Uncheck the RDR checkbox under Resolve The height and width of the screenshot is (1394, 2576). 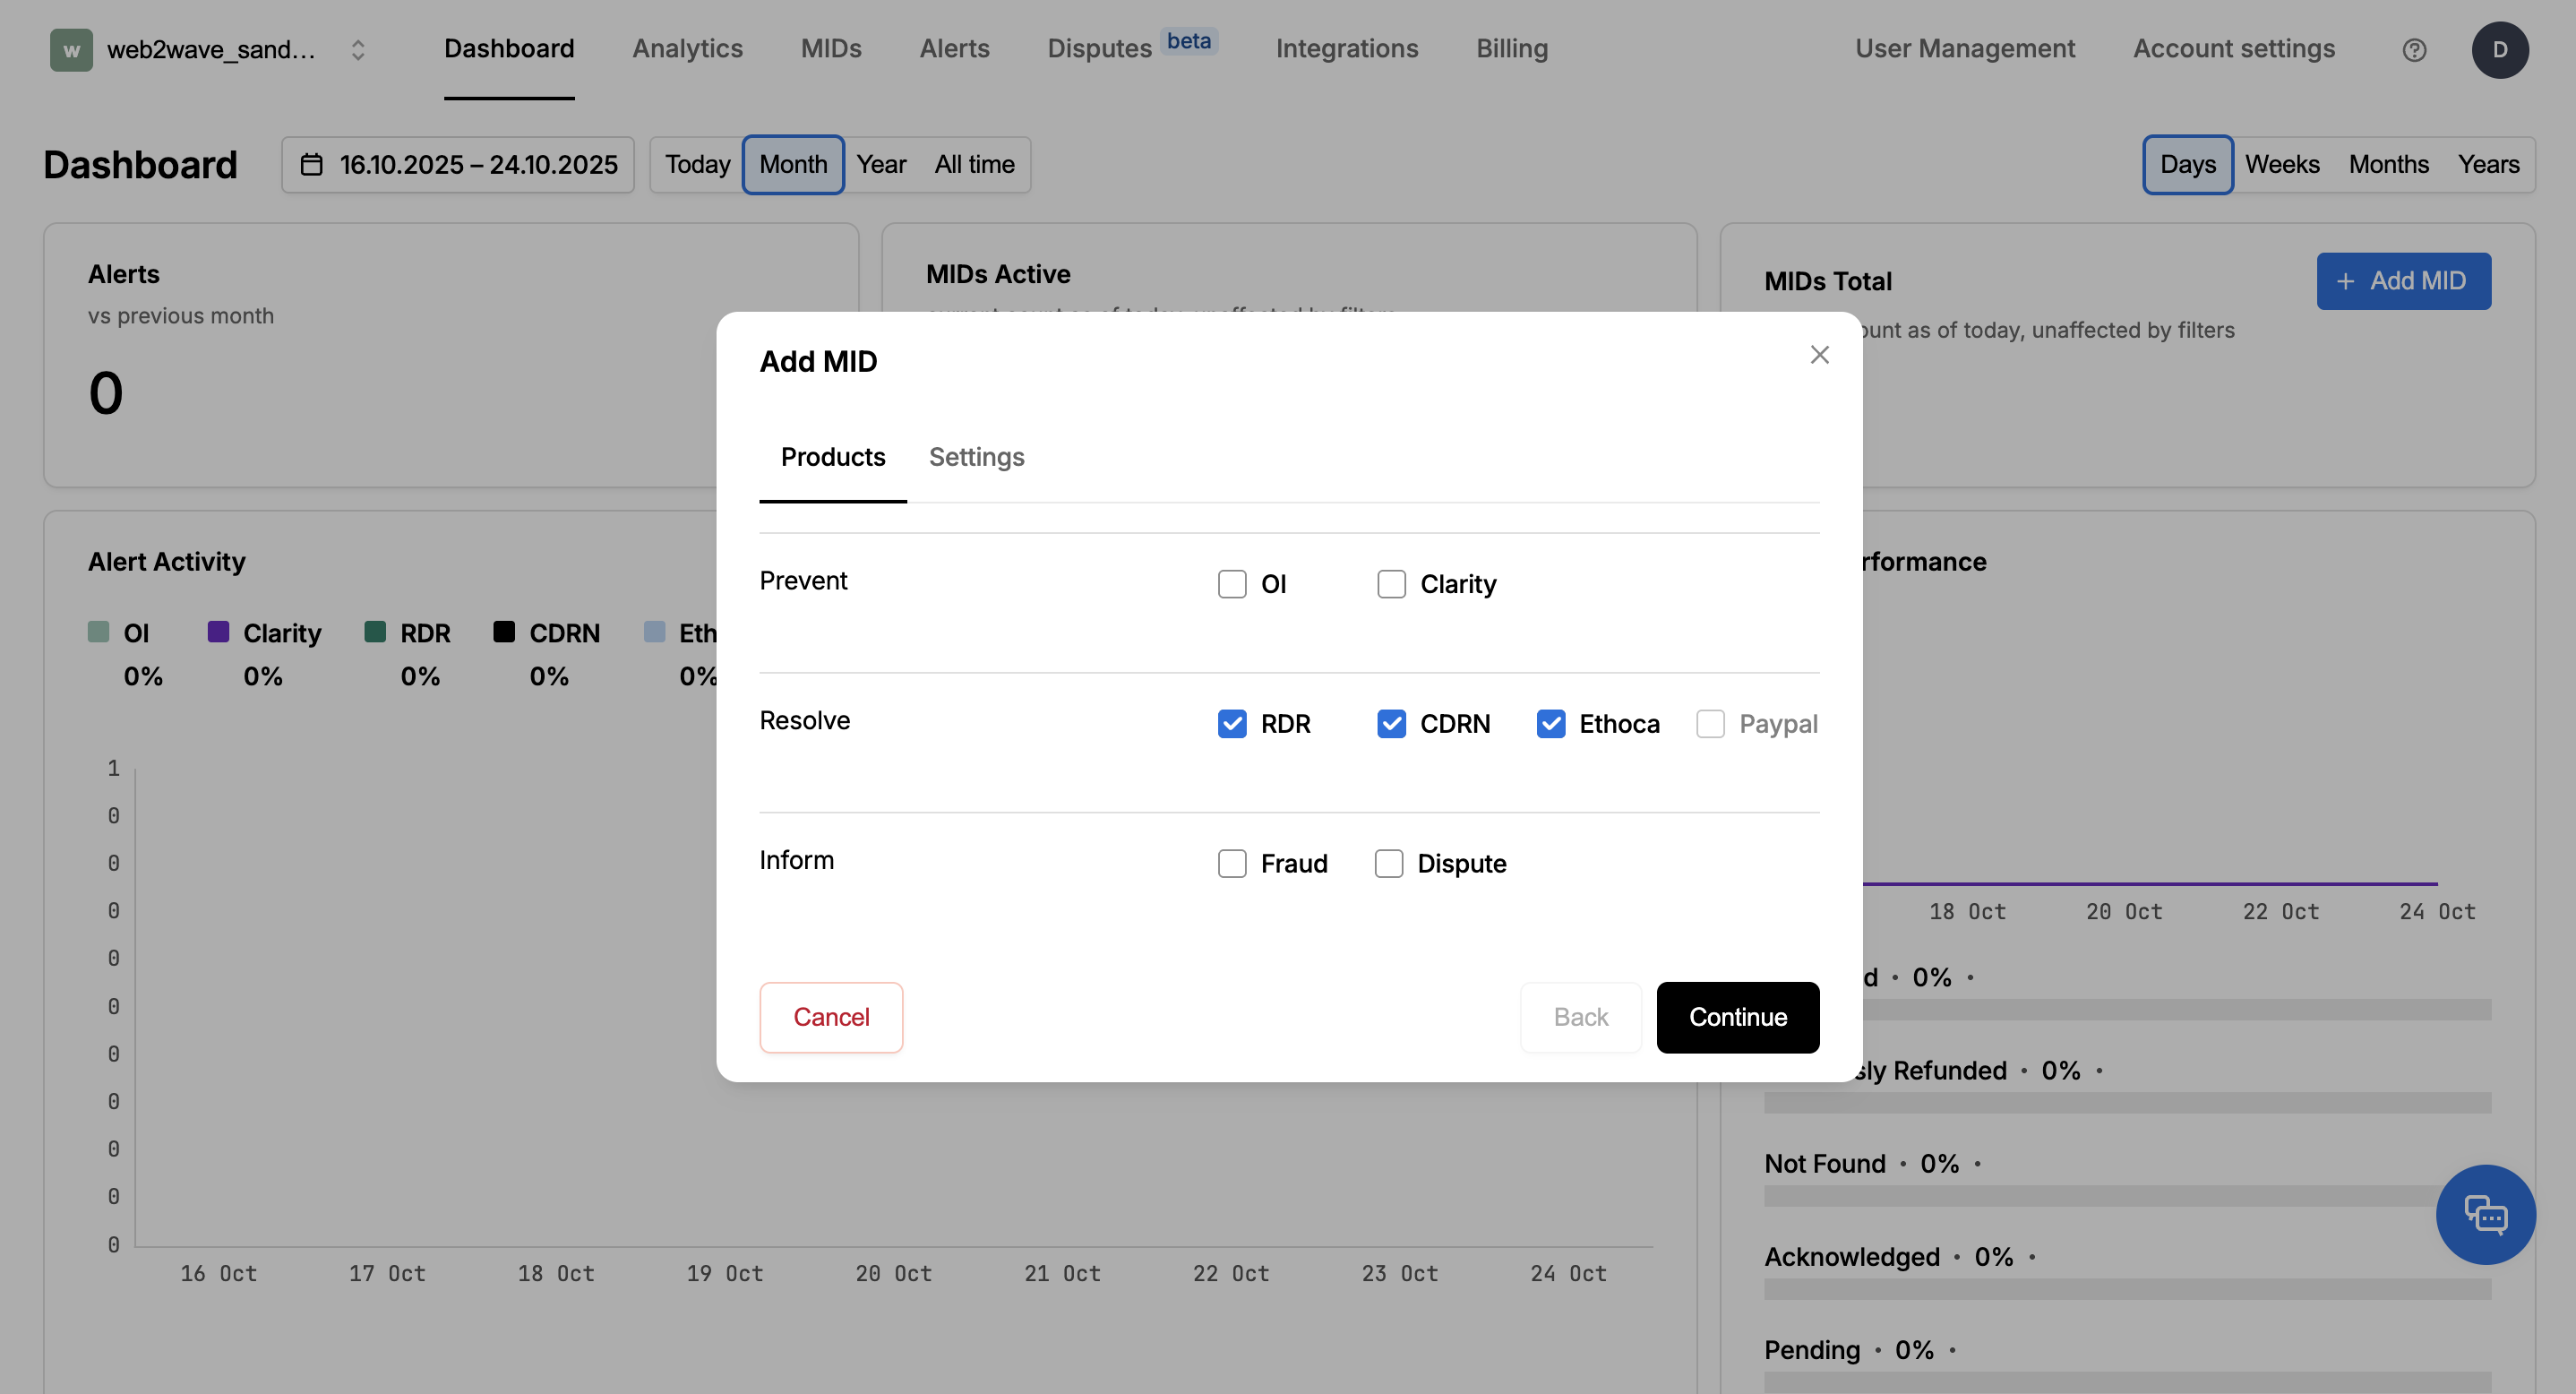(x=1232, y=723)
